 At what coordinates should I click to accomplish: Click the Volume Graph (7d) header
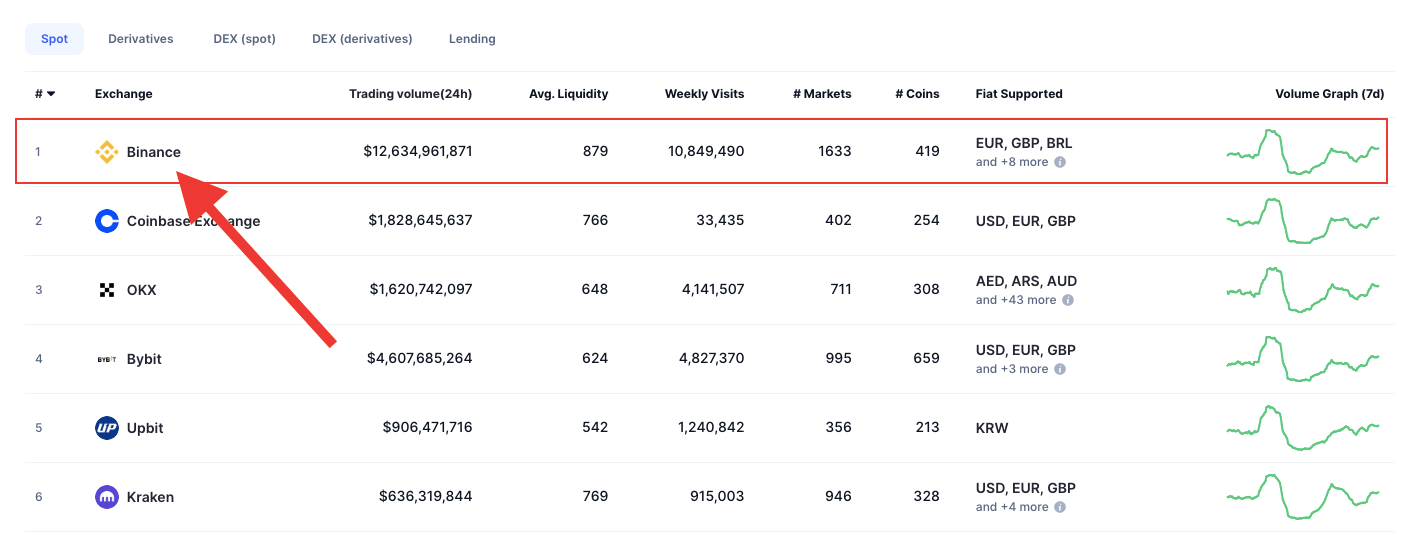1330,94
